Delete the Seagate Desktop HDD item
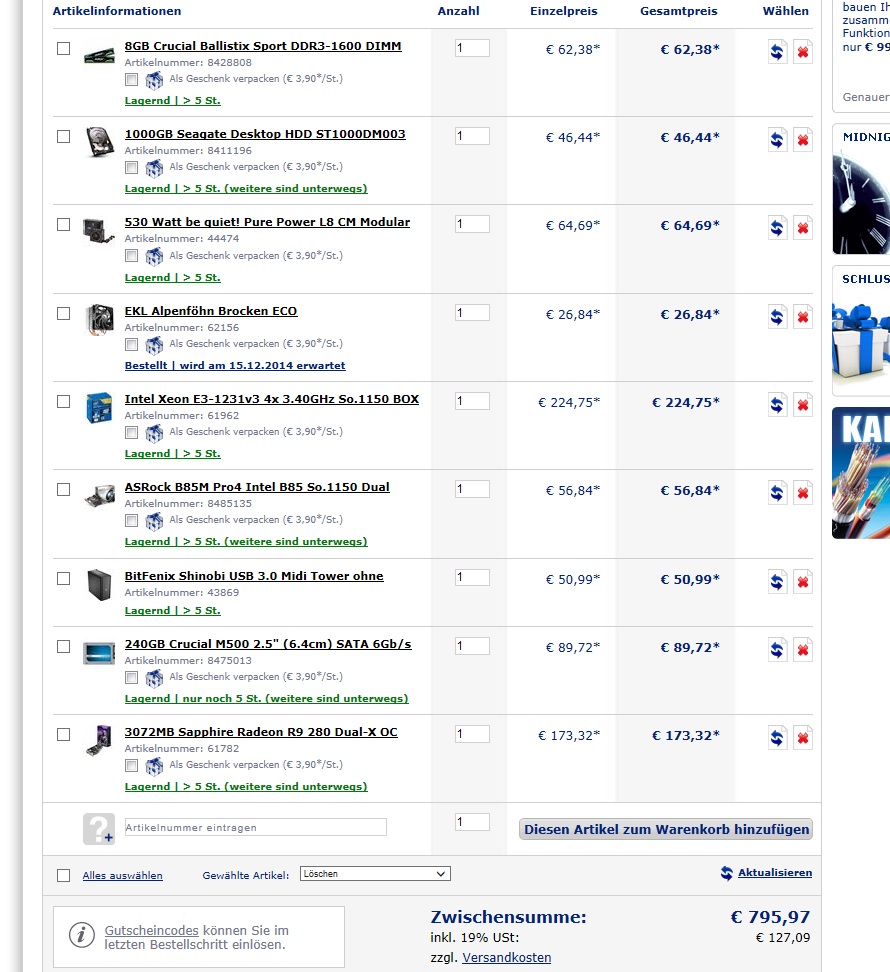This screenshot has height=972, width=890. [x=803, y=139]
